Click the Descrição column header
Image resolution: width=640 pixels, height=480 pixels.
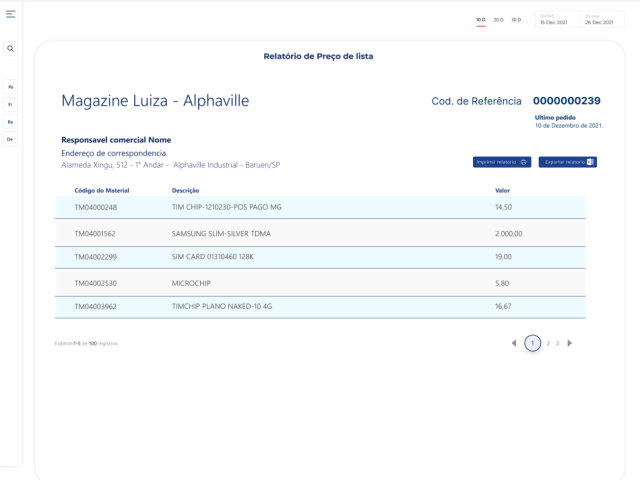tap(185, 191)
